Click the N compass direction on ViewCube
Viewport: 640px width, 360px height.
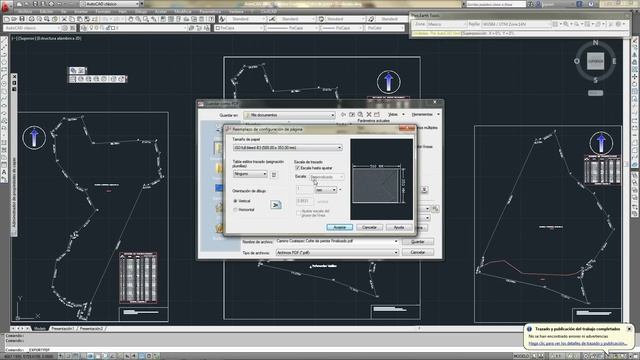tap(595, 43)
